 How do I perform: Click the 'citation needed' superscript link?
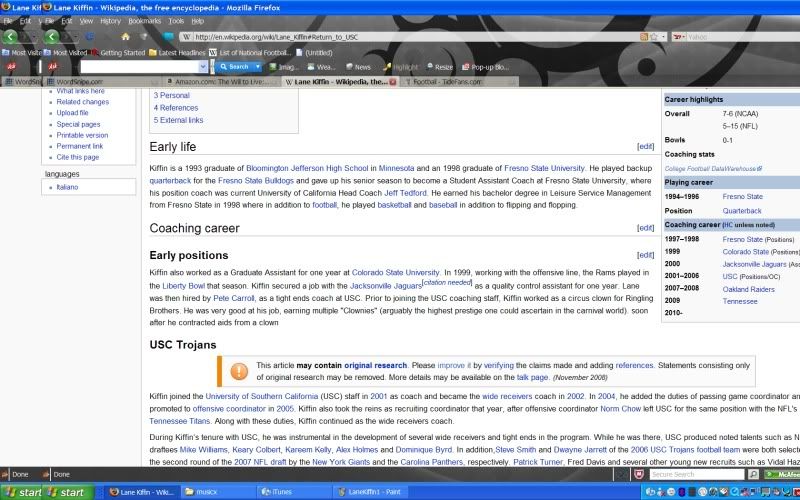coord(447,282)
